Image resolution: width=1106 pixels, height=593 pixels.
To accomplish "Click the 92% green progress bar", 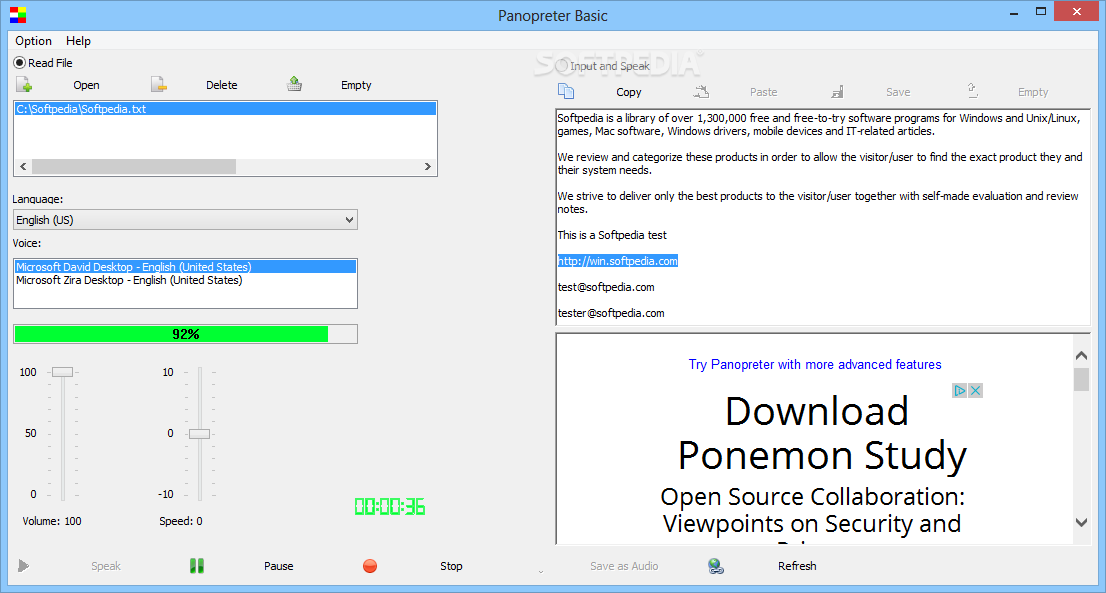I will pos(185,334).
